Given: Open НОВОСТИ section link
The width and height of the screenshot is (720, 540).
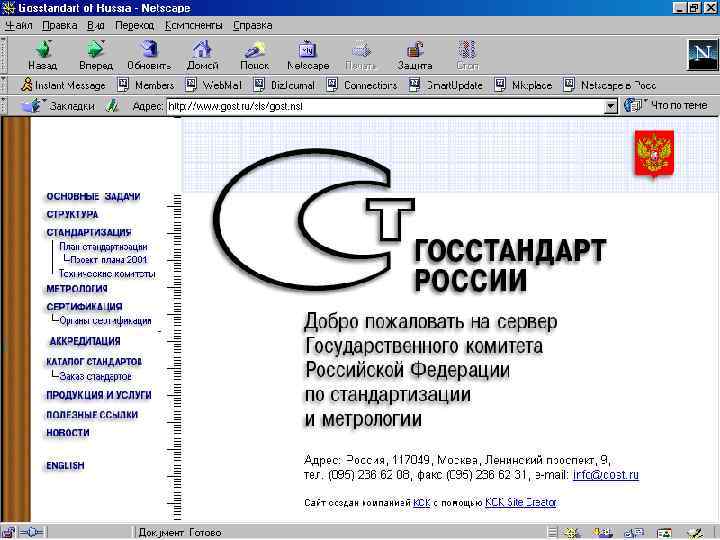Looking at the screenshot, I should click(68, 433).
